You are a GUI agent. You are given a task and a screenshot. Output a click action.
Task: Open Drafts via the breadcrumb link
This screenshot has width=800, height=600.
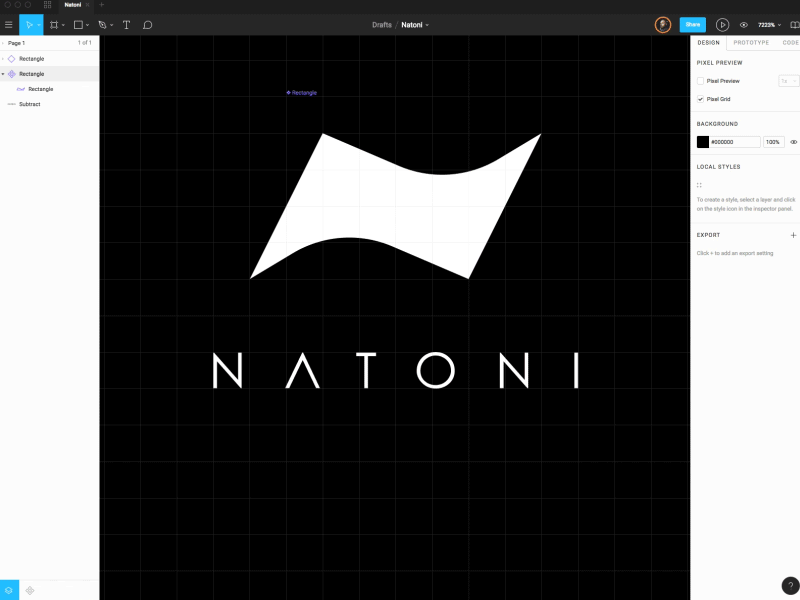pyautogui.click(x=381, y=24)
